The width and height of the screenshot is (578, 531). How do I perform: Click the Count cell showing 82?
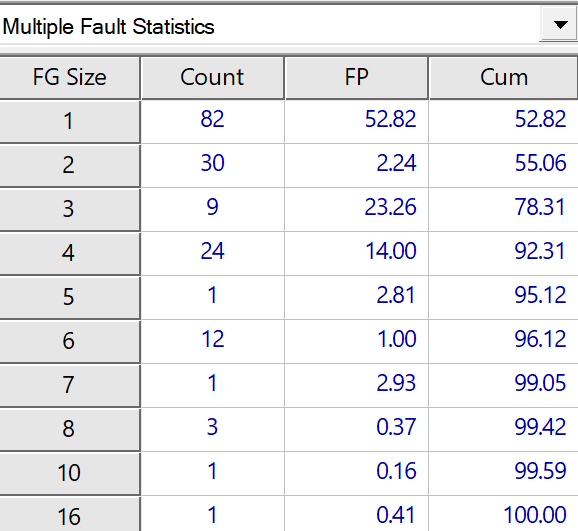[x=213, y=121]
